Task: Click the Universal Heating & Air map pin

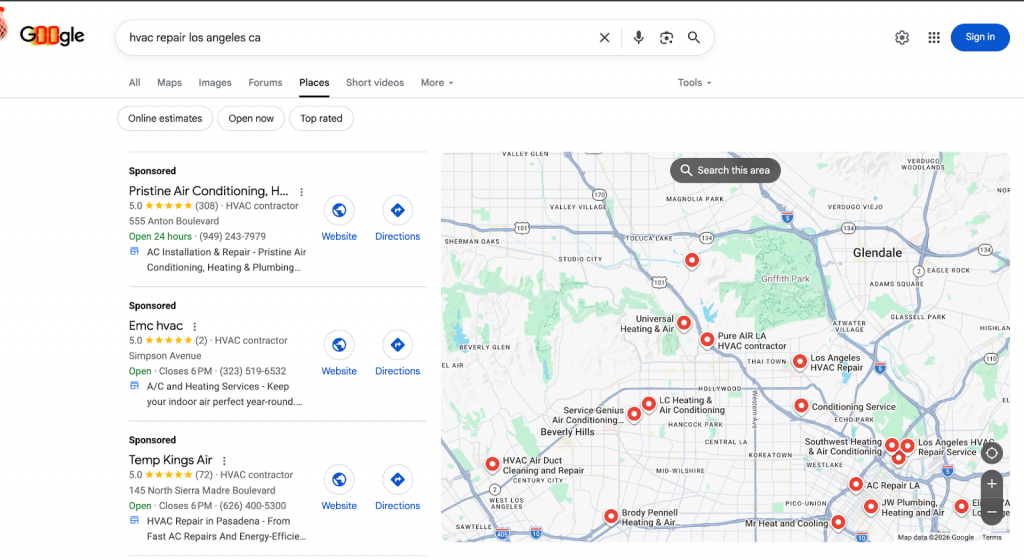Action: [684, 323]
